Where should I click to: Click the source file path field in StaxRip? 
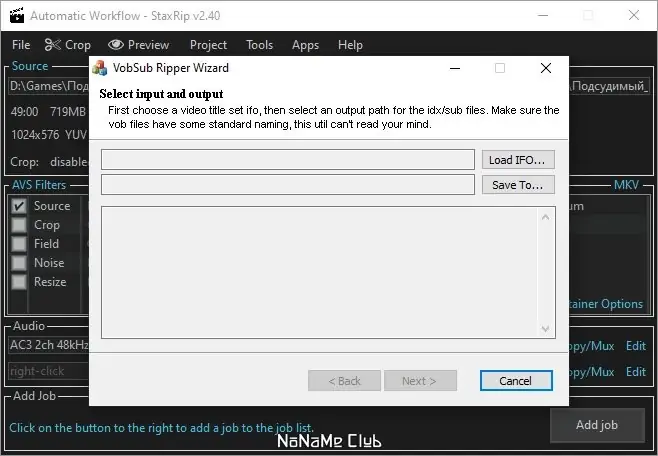click(49, 86)
